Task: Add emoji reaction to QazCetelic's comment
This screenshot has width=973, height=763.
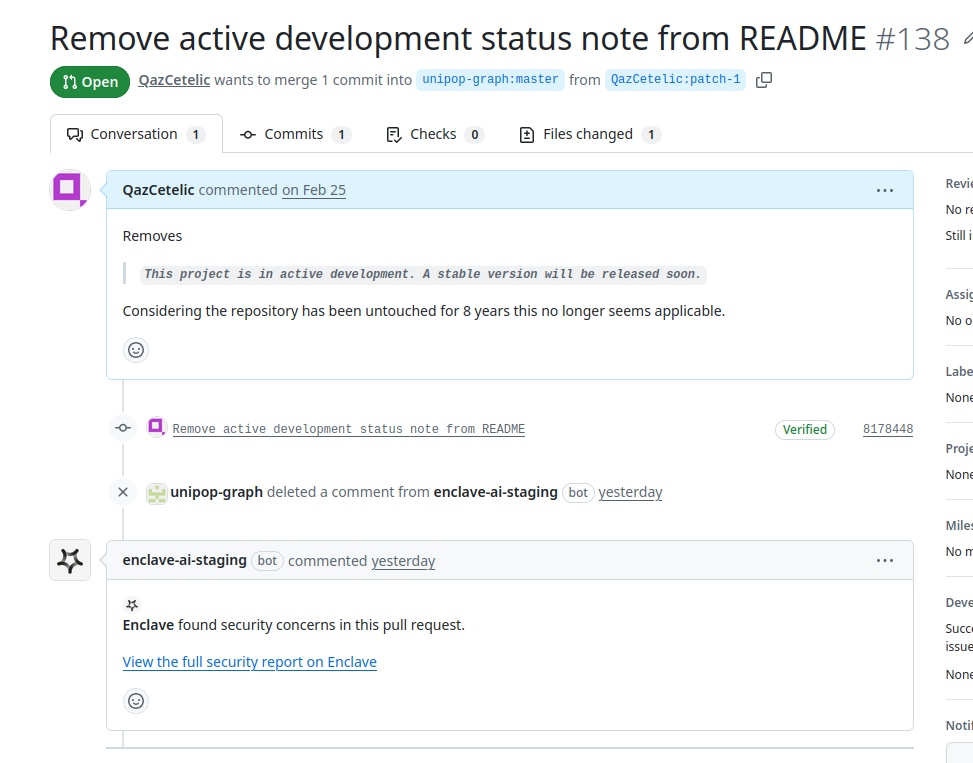Action: click(136, 350)
